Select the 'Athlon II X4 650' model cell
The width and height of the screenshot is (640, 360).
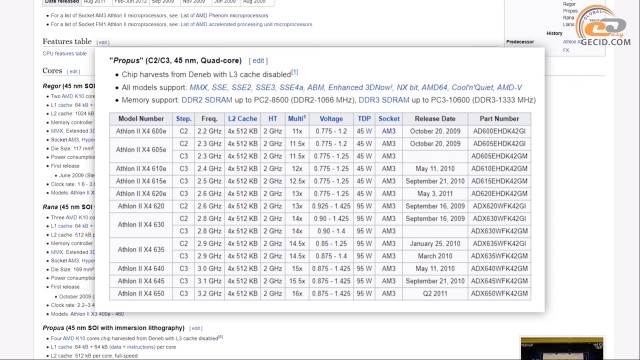coord(141,294)
